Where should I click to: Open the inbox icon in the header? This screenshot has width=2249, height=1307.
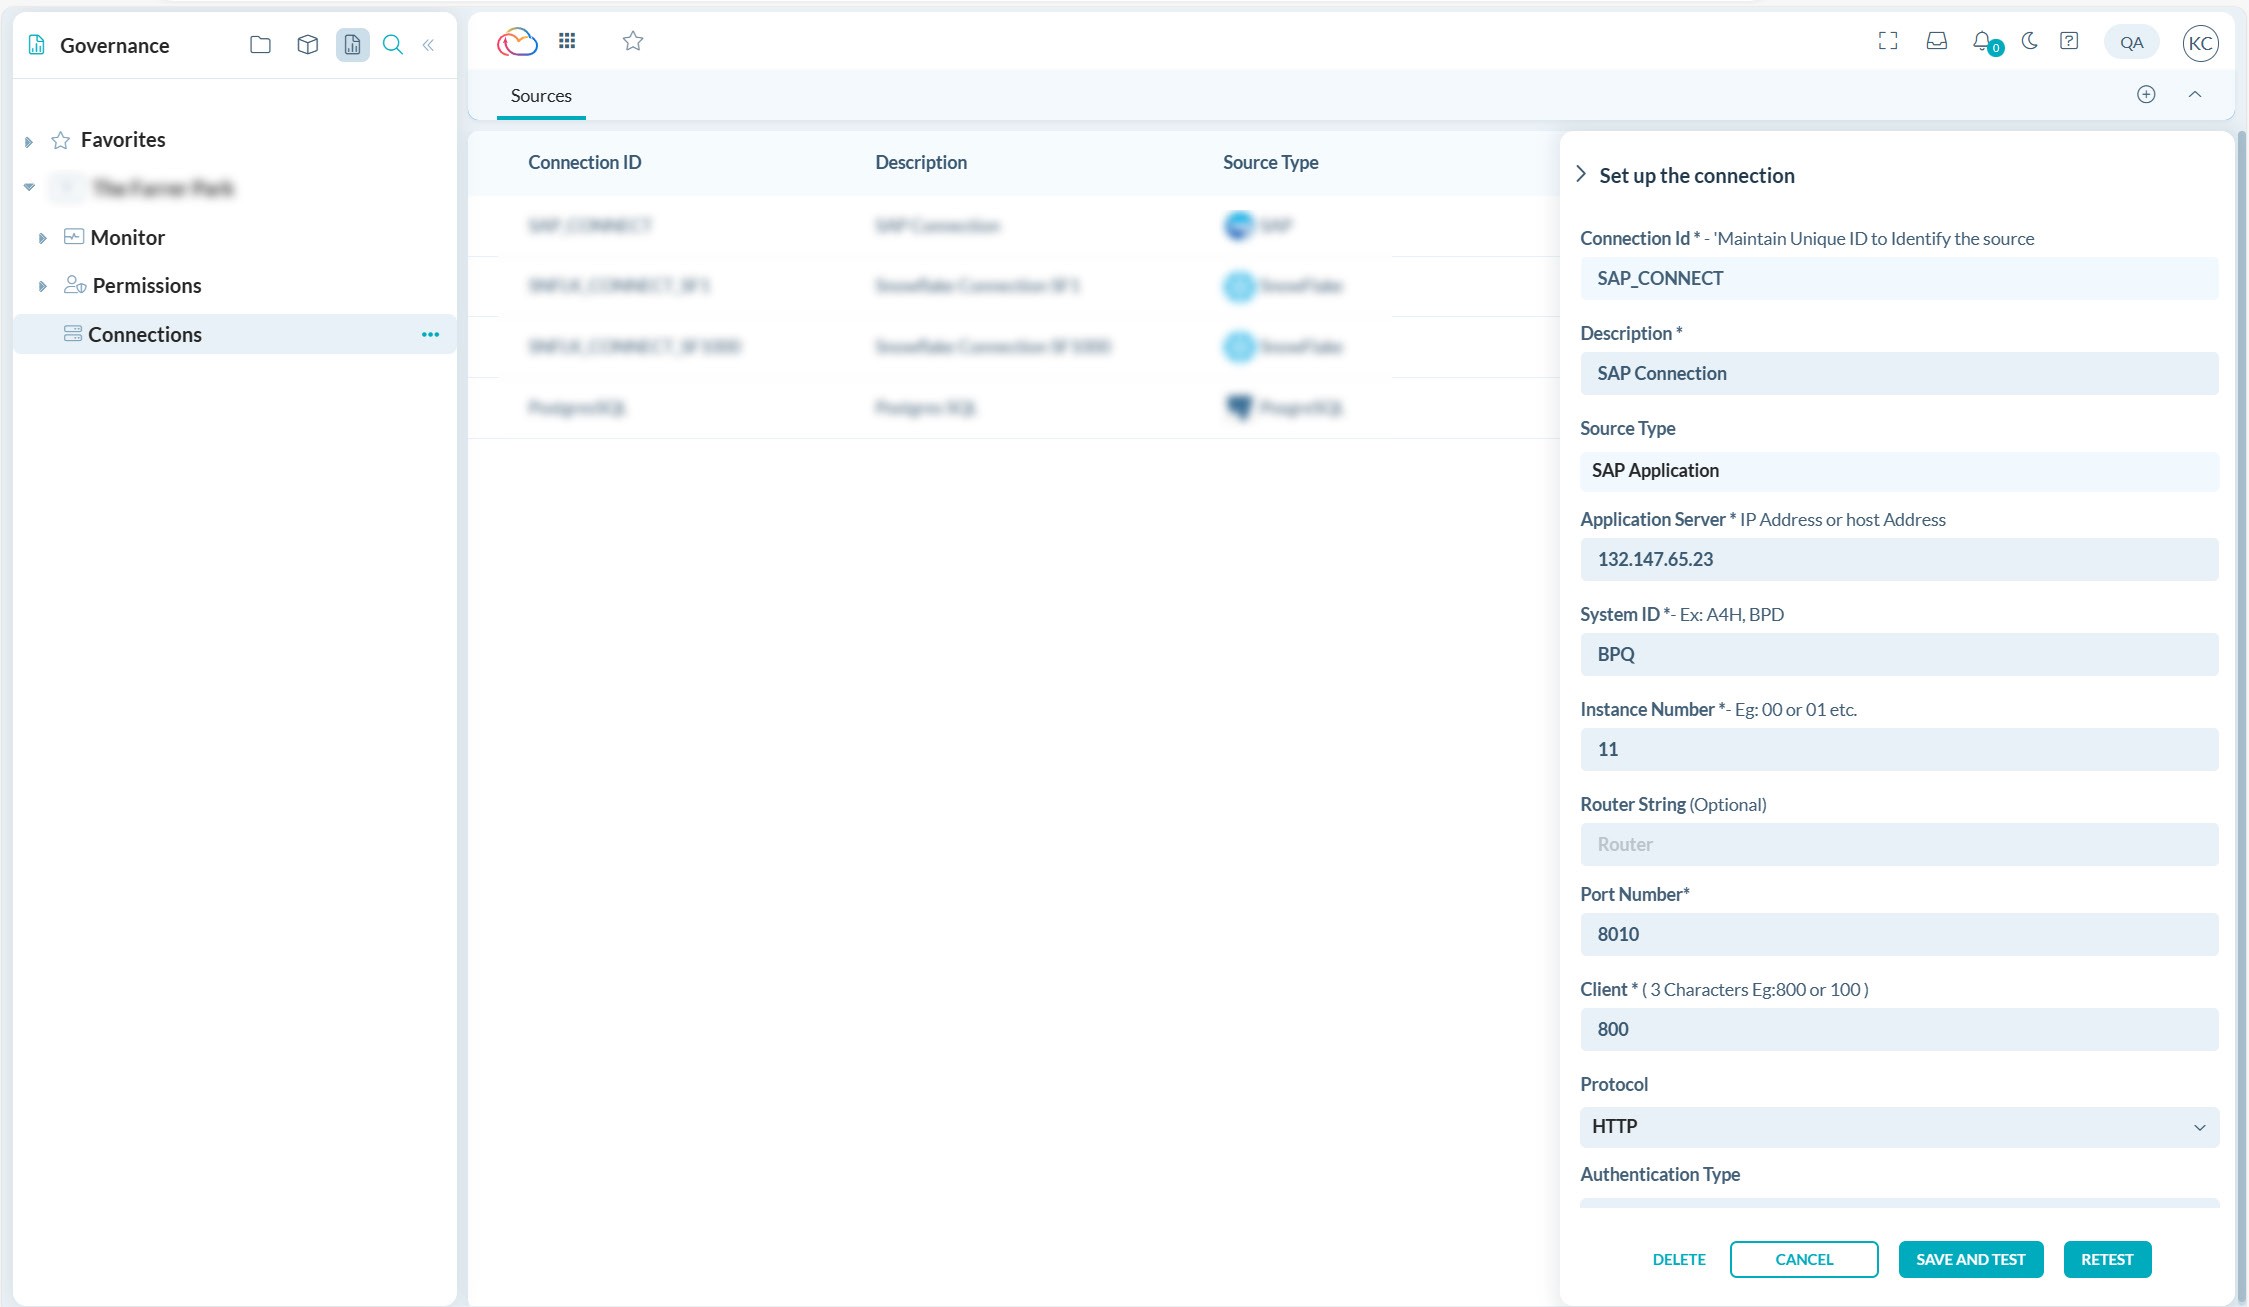tap(1936, 41)
